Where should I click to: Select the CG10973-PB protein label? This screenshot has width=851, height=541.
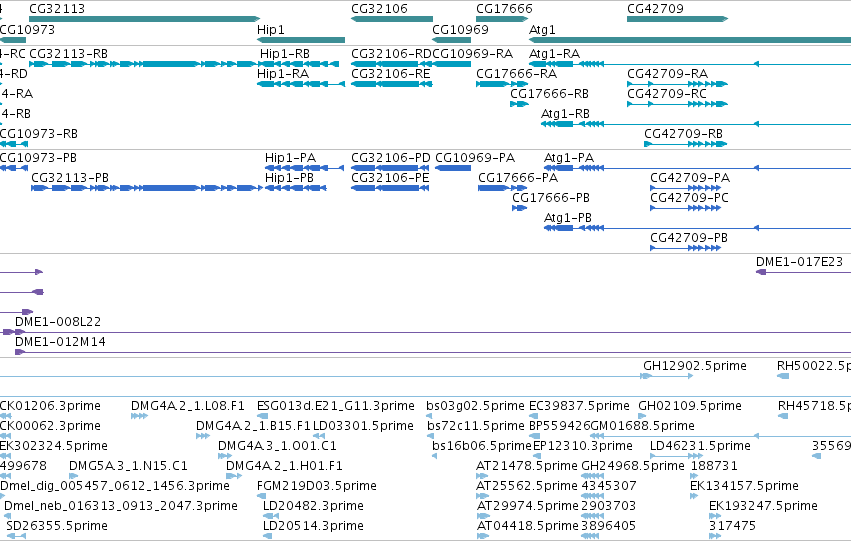pyautogui.click(x=38, y=158)
